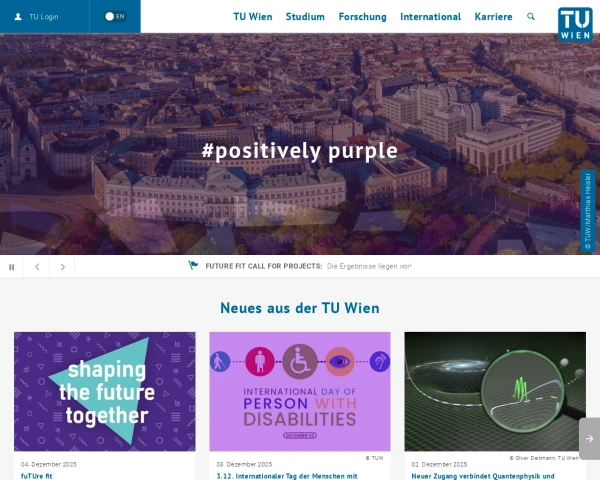Pause the hero slideshow
The height and width of the screenshot is (480, 600).
(x=11, y=267)
